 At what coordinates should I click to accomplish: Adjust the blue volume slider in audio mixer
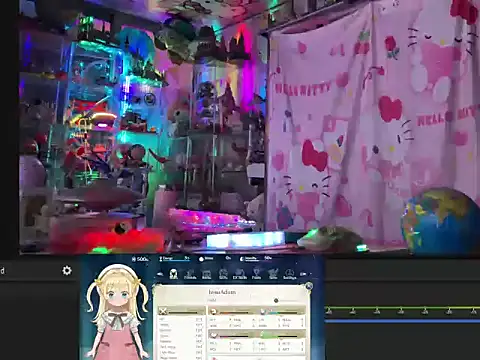click(403, 321)
